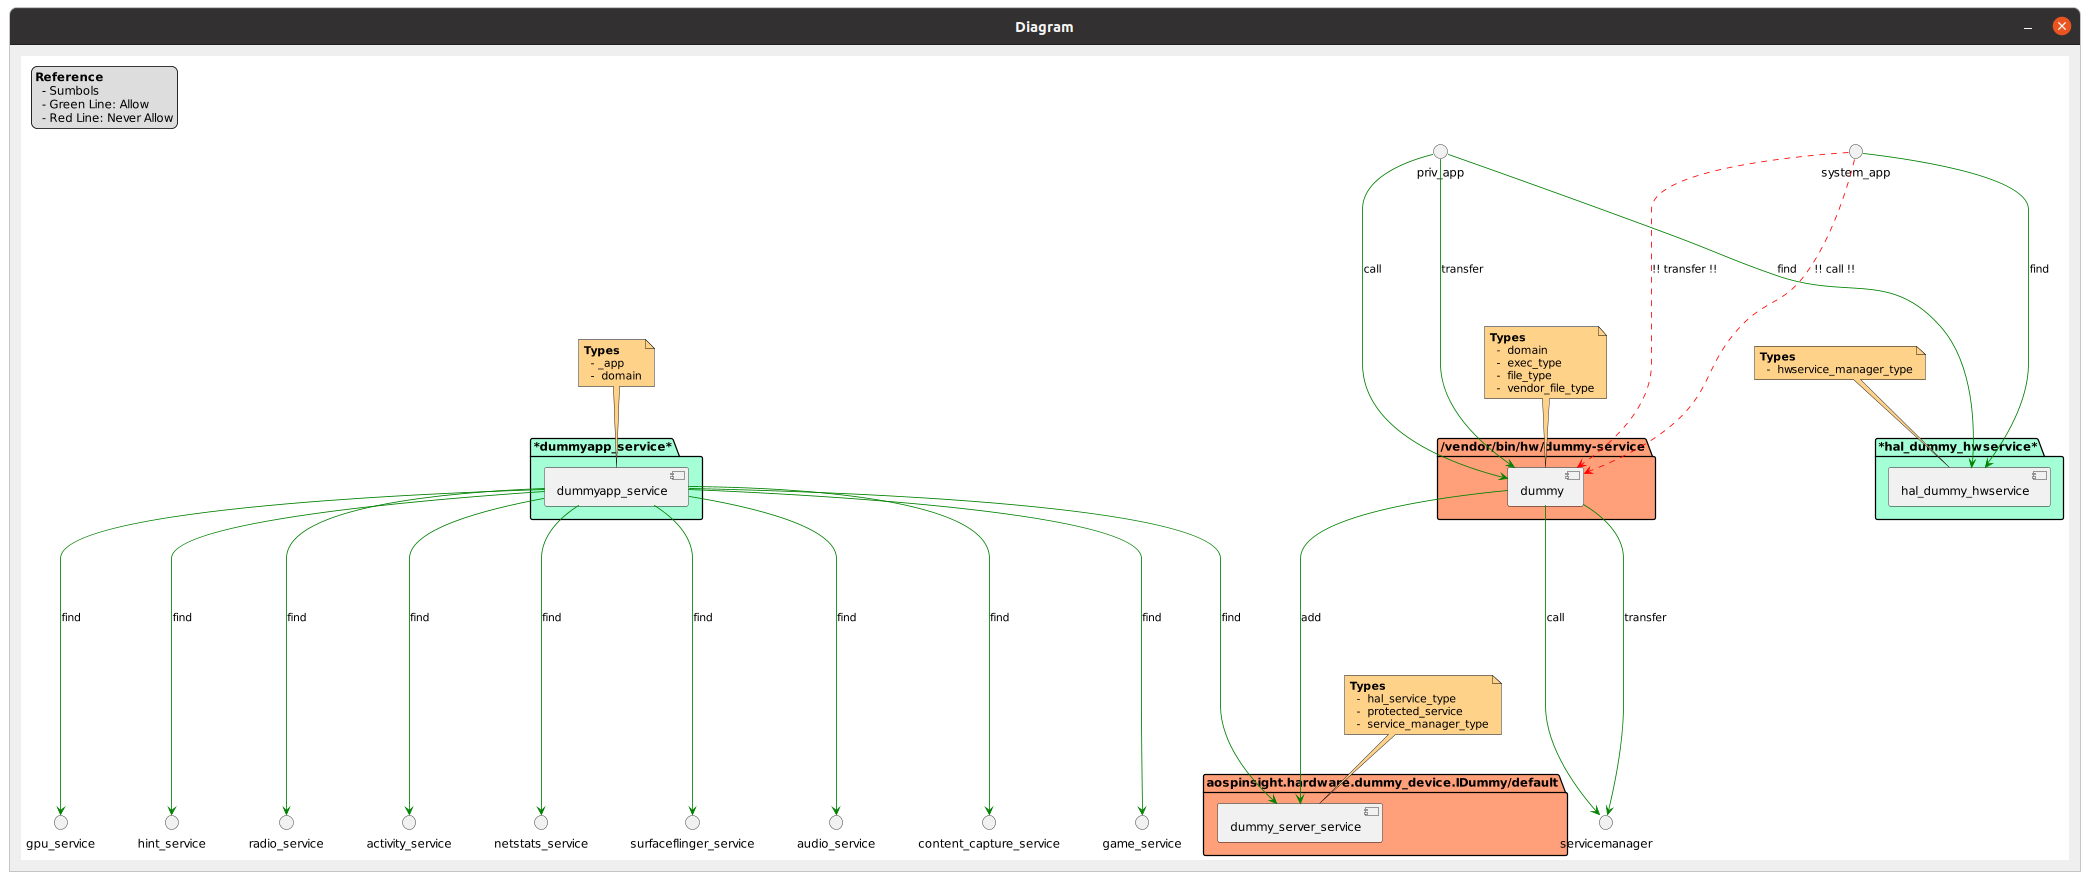Click the surfaceflinger_service text label
Screen dimensions: 2090x881
692,844
